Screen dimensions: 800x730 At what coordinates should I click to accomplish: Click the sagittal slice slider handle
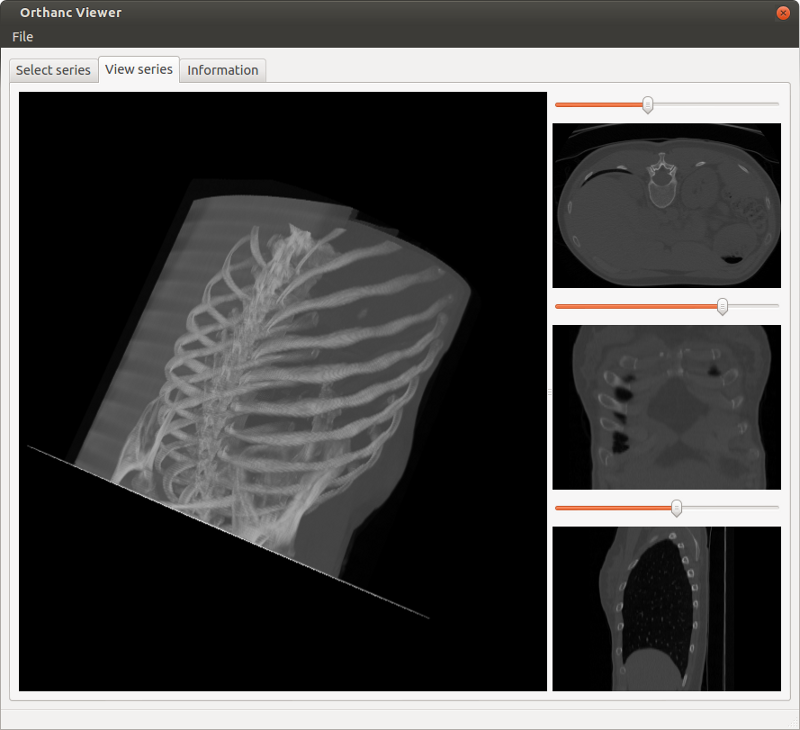676,508
